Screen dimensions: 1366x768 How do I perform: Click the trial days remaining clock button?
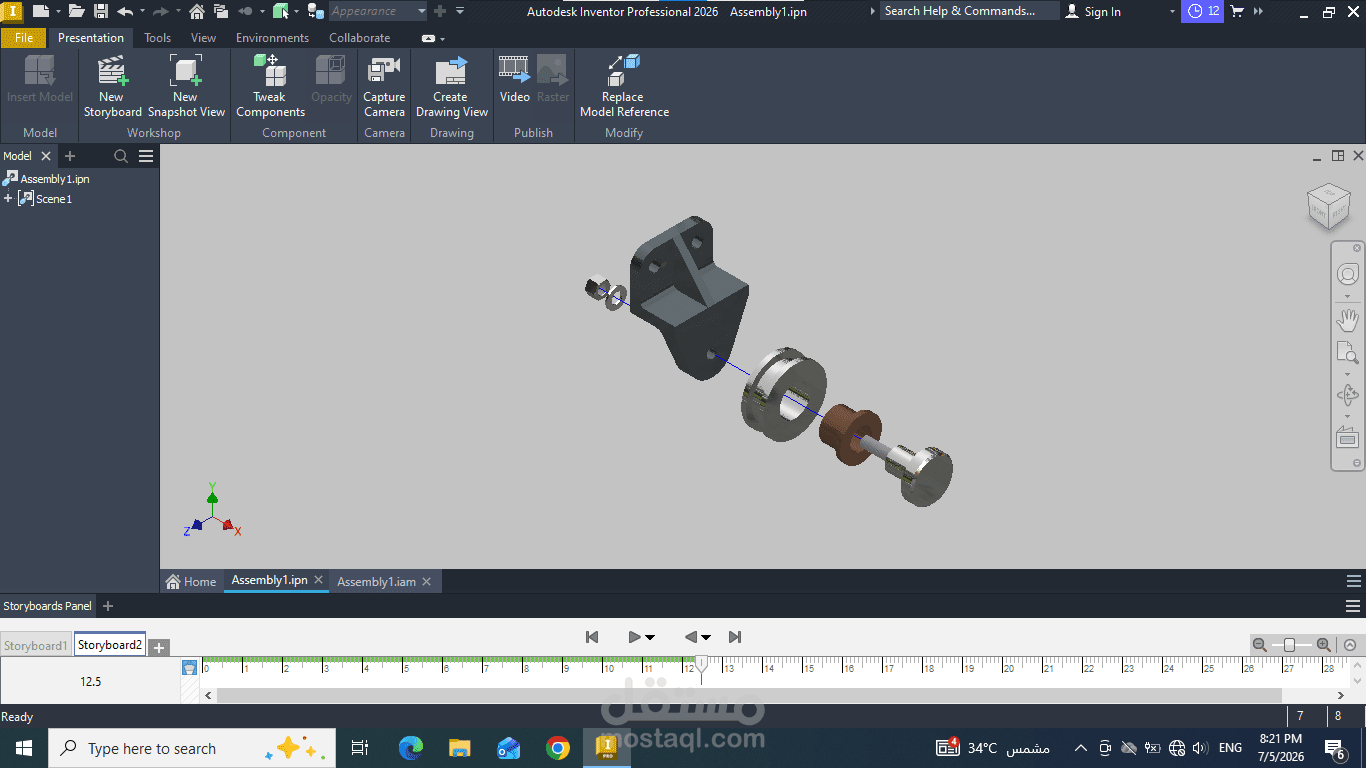pyautogui.click(x=1203, y=11)
